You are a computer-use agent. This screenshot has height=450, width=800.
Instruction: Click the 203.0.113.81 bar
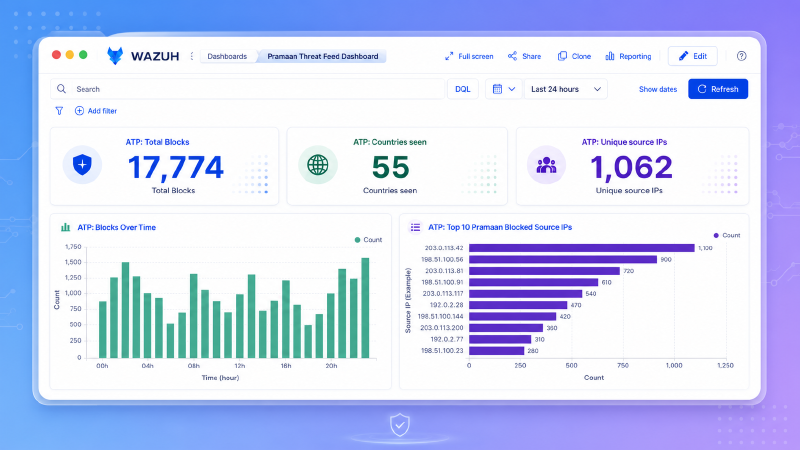point(544,271)
